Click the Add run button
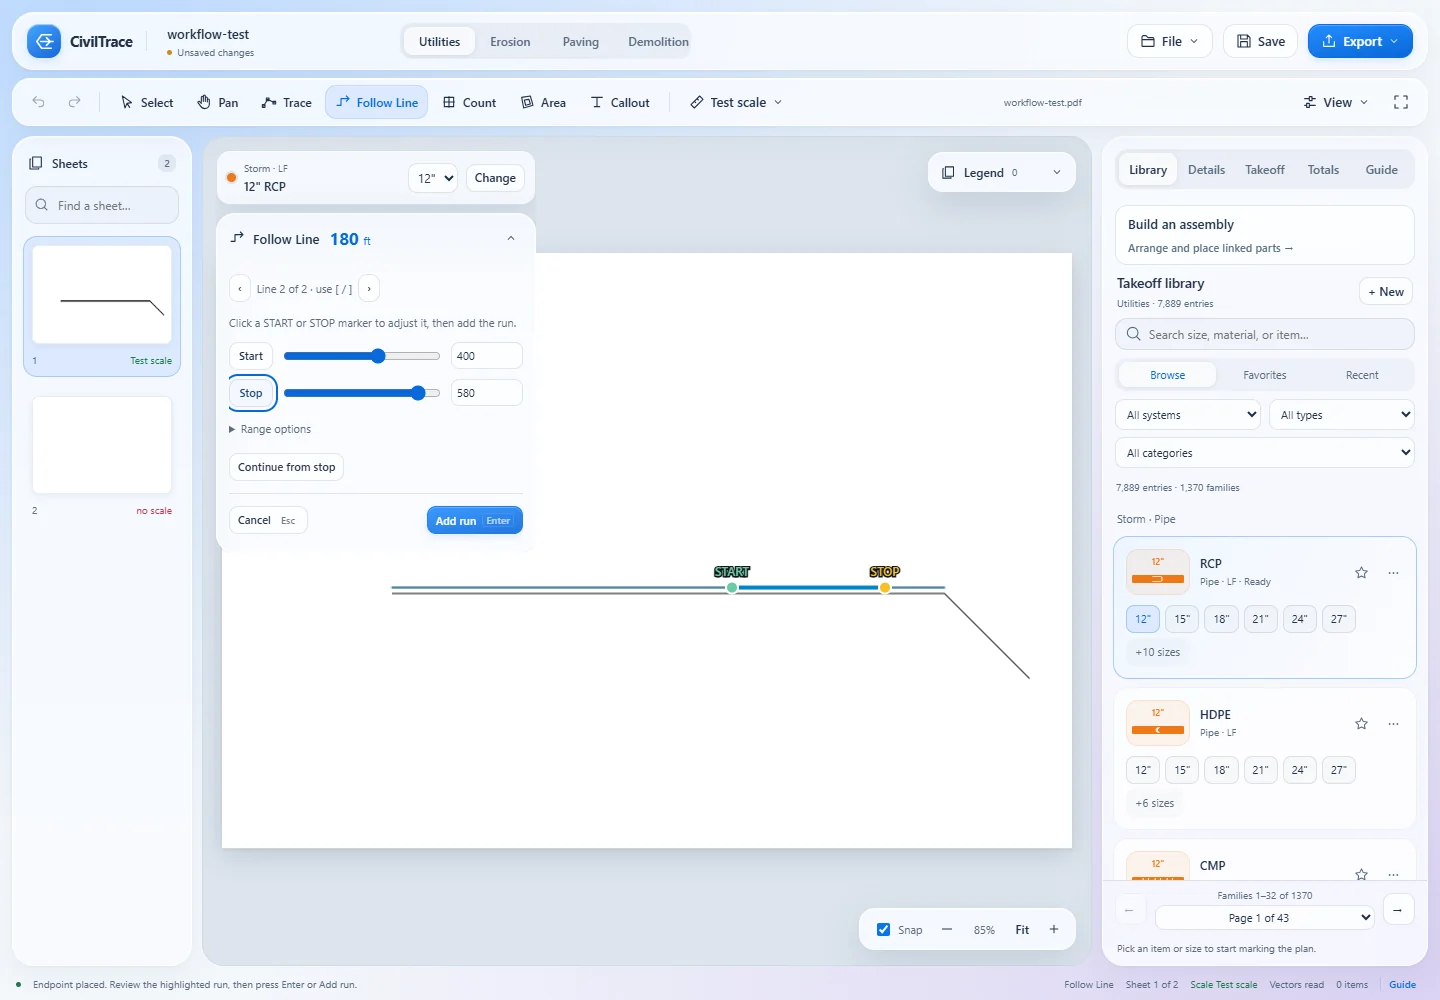 475,521
